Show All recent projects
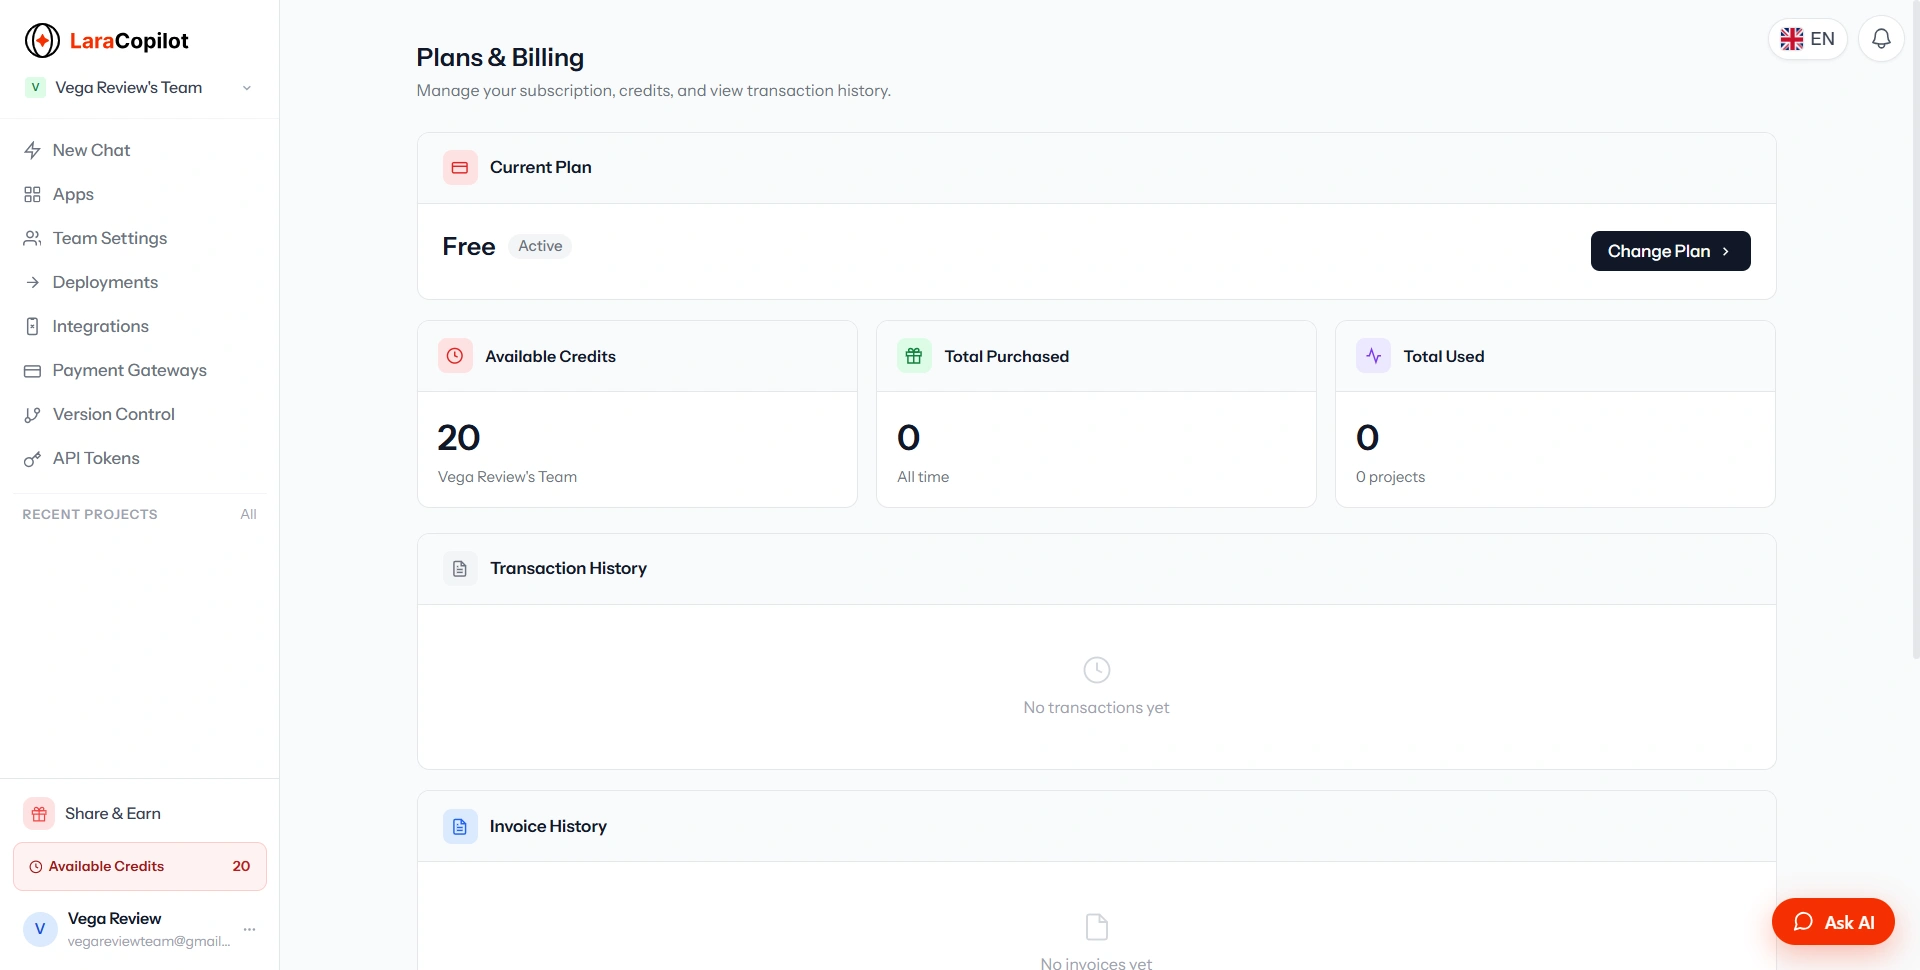The image size is (1920, 970). tap(248, 514)
